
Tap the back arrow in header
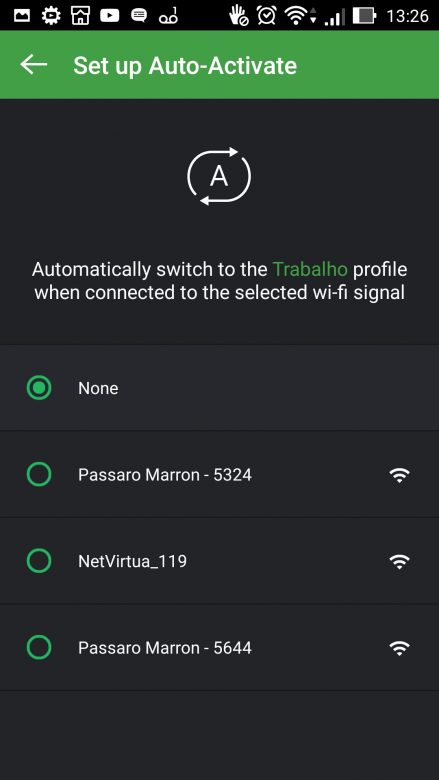pos(34,65)
